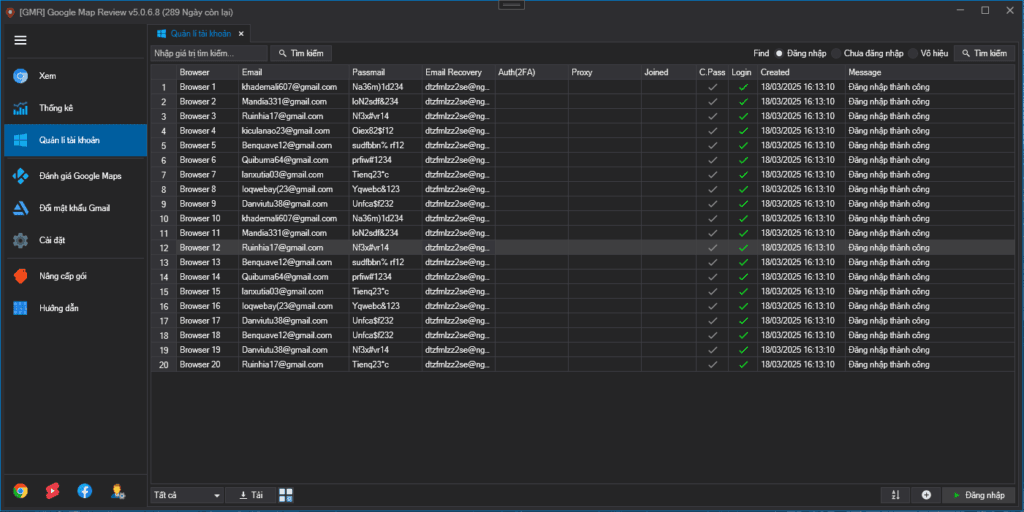Screen dimensions: 1024x512
Task: Sort by the Email column header
Action: [x=293, y=72]
